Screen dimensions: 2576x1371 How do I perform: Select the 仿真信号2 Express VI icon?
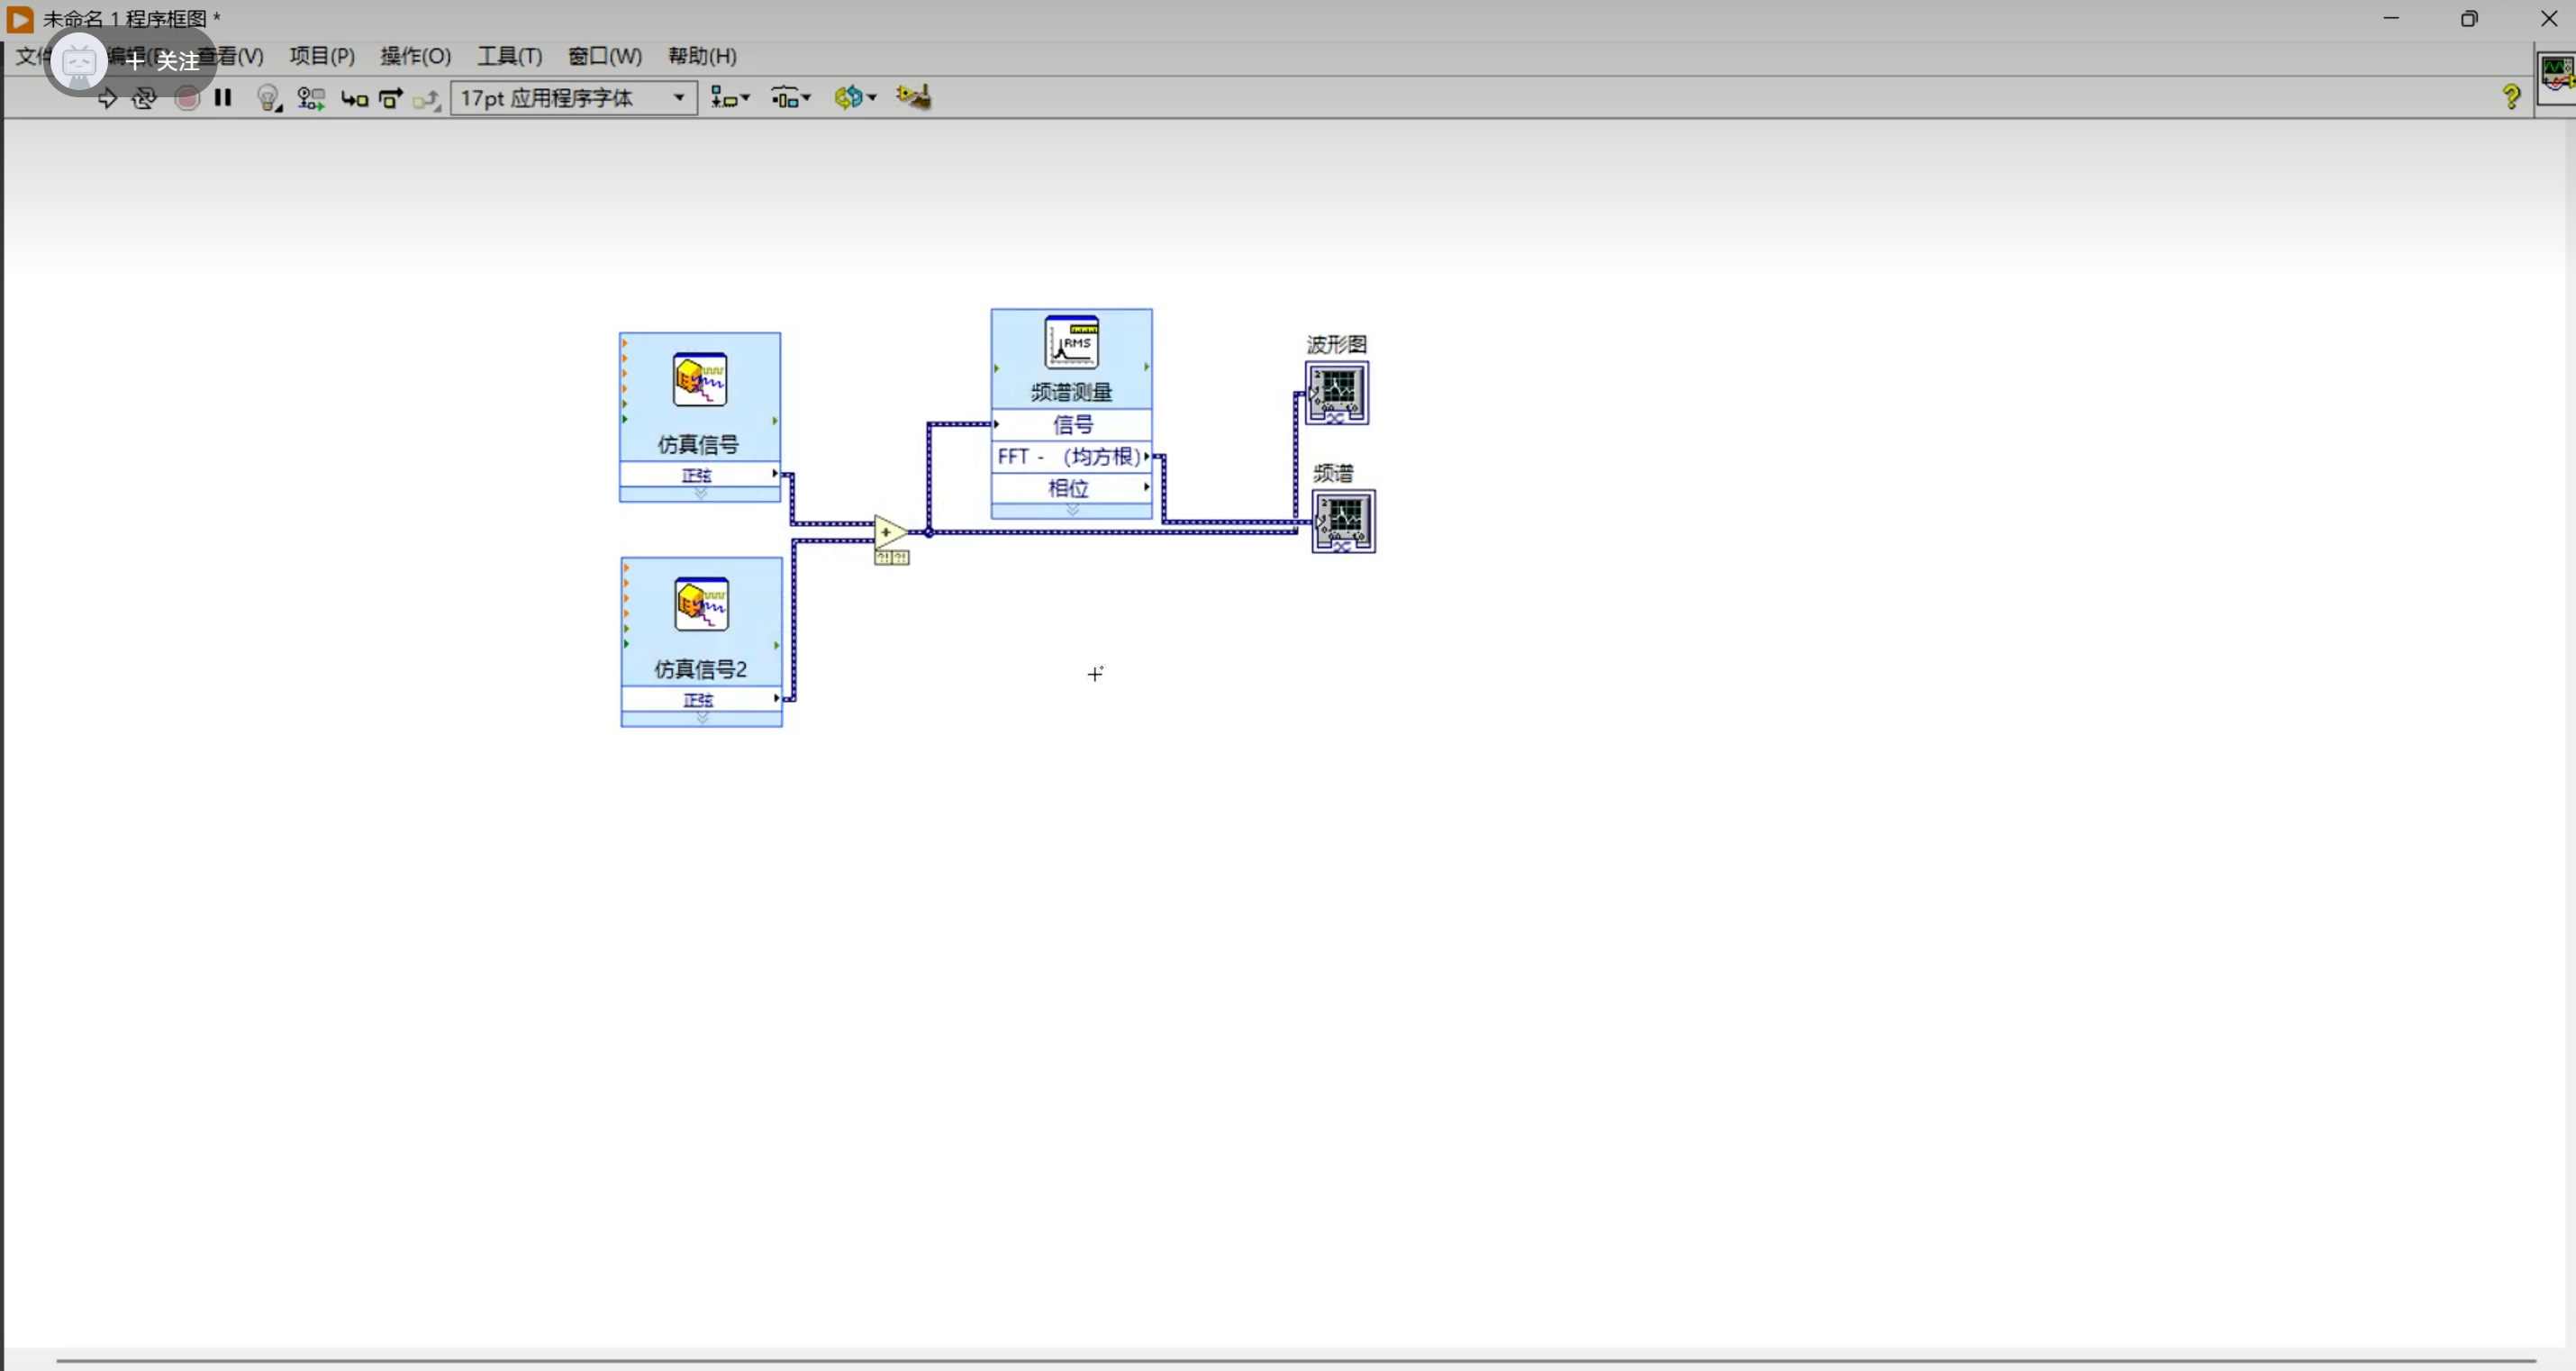point(702,605)
